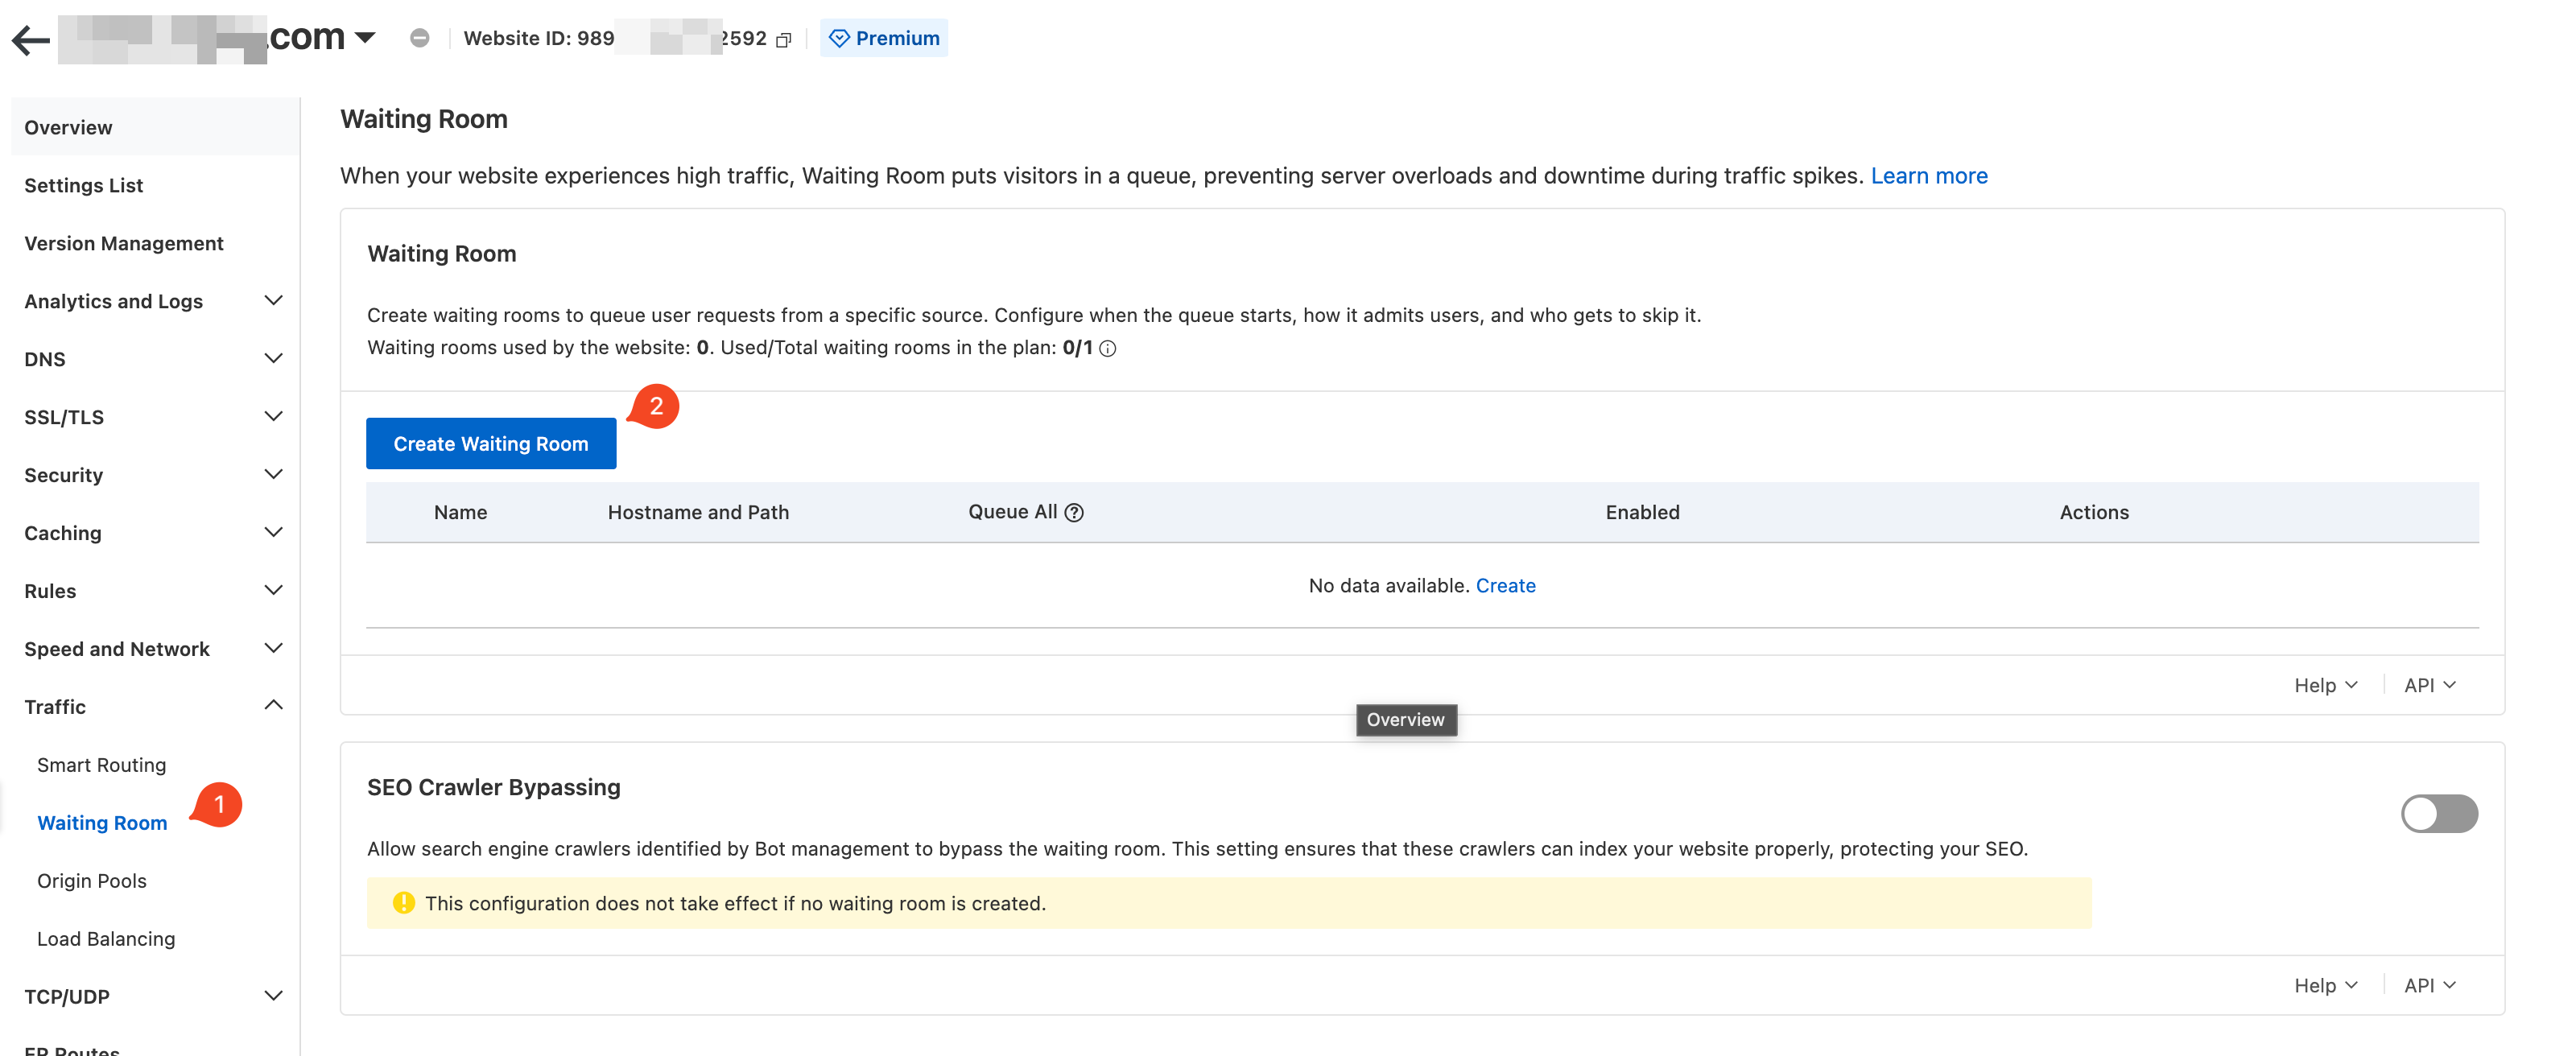Click Queue All help question icon
The height and width of the screenshot is (1056, 2576).
pyautogui.click(x=1074, y=513)
